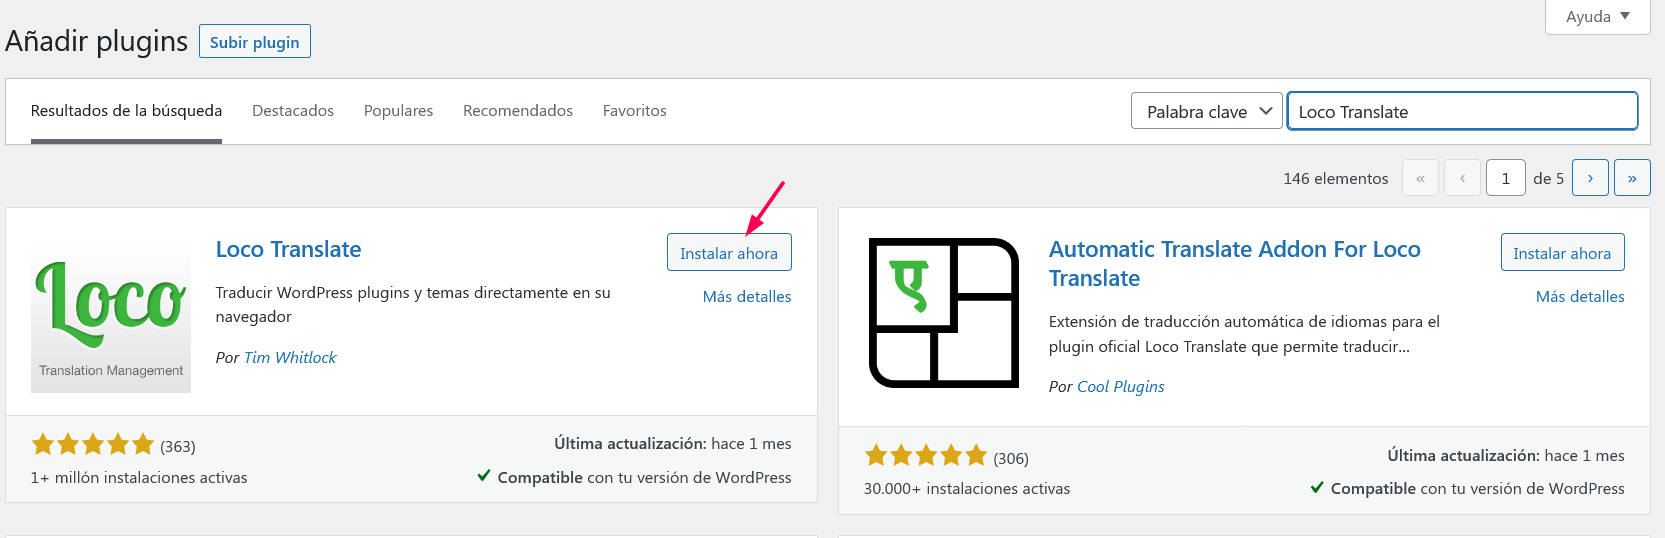Click Automatic Translate Addon's Compatible text
The width and height of the screenshot is (1665, 538).
(x=1468, y=489)
